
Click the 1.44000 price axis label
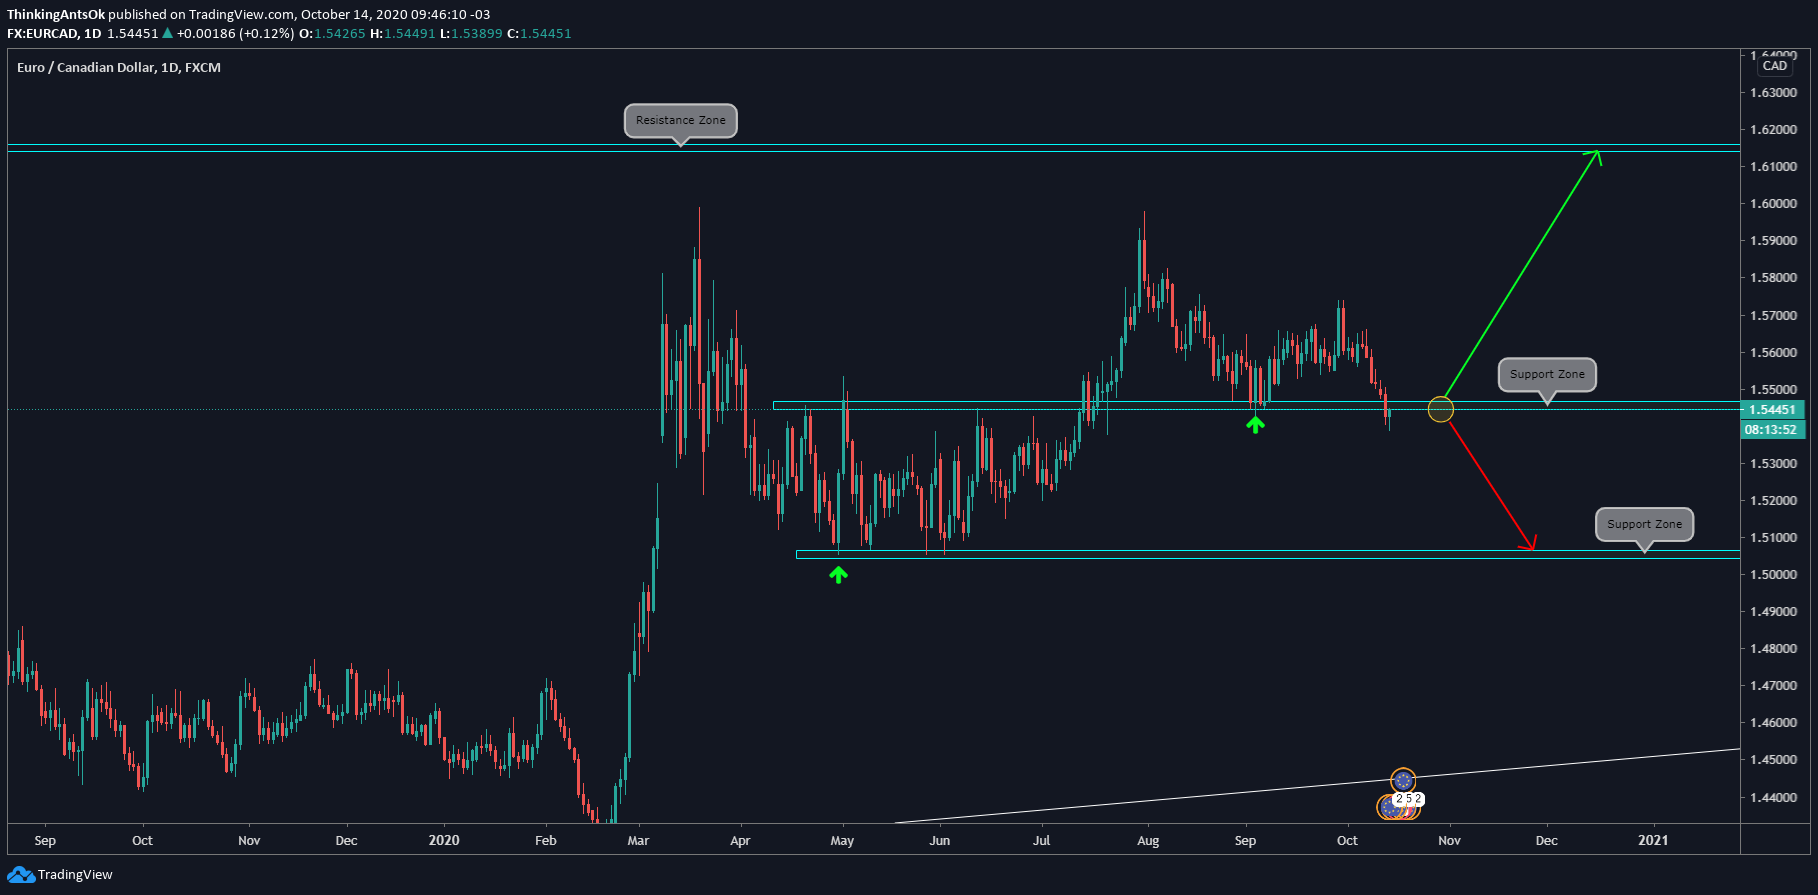(1774, 798)
